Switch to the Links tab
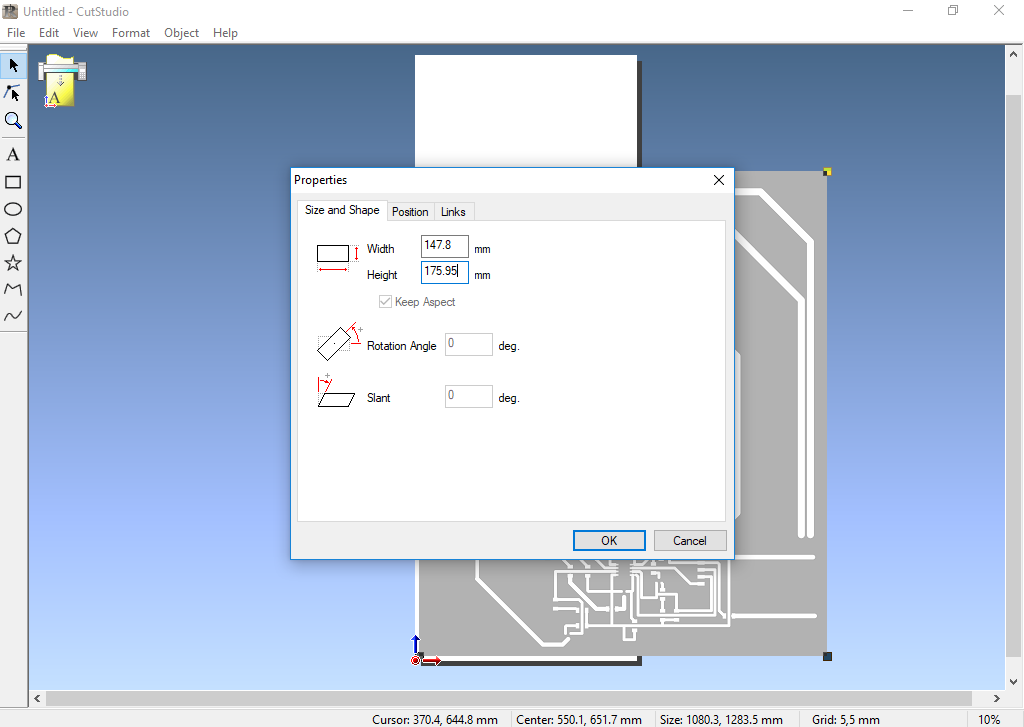The image size is (1024, 727). pyautogui.click(x=453, y=212)
